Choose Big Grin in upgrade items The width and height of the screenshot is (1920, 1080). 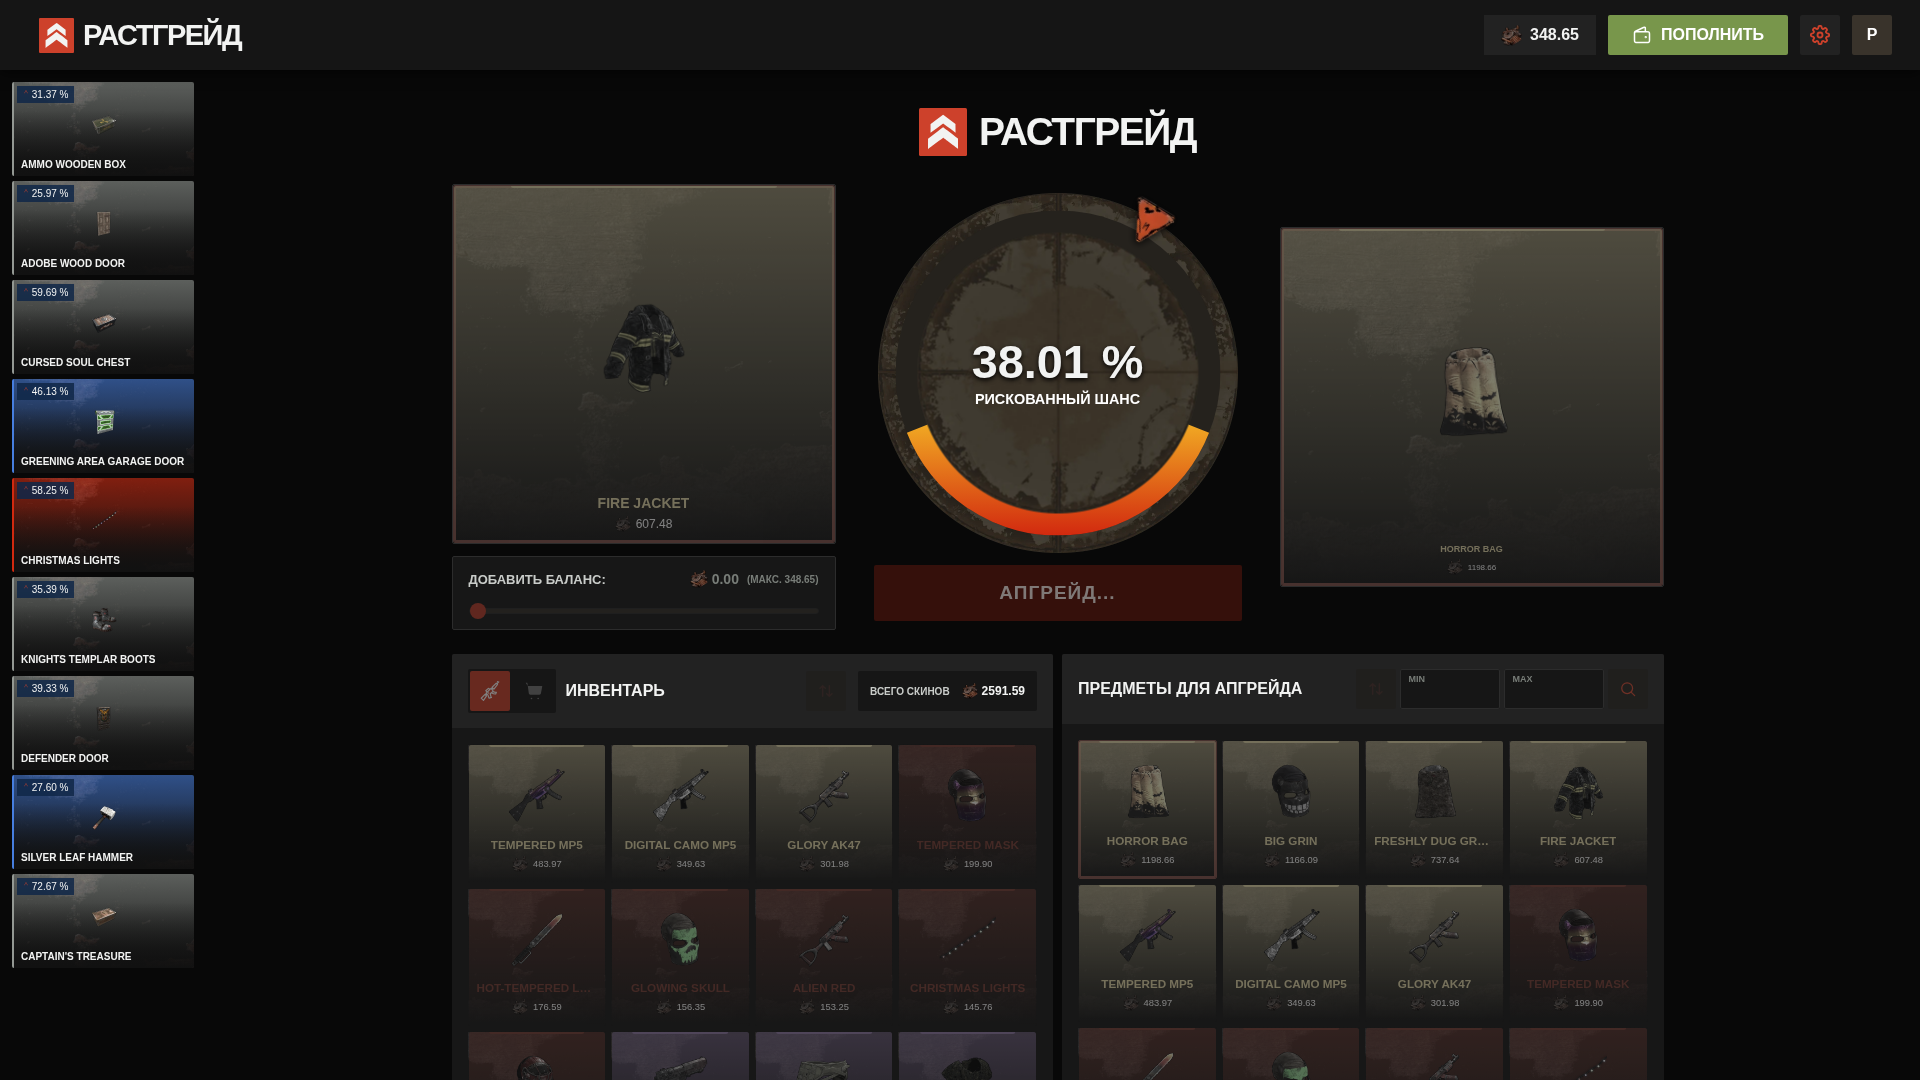coord(1291,809)
